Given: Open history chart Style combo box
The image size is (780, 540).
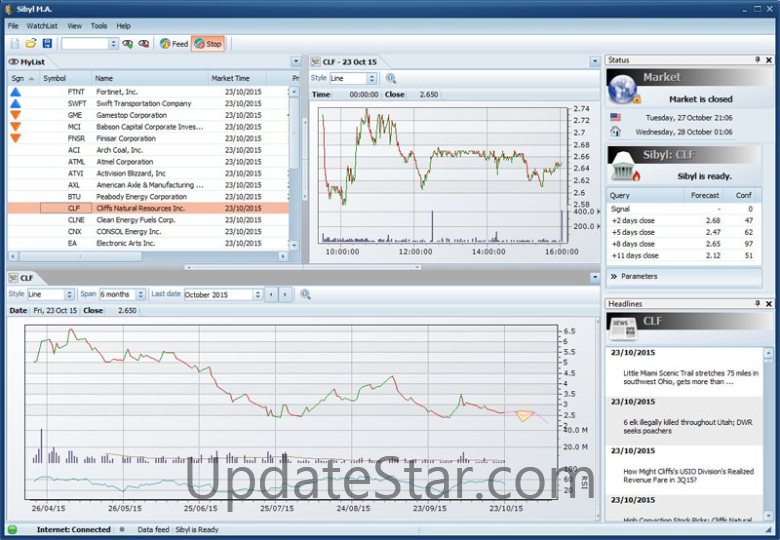Looking at the screenshot, I should (x=51, y=294).
